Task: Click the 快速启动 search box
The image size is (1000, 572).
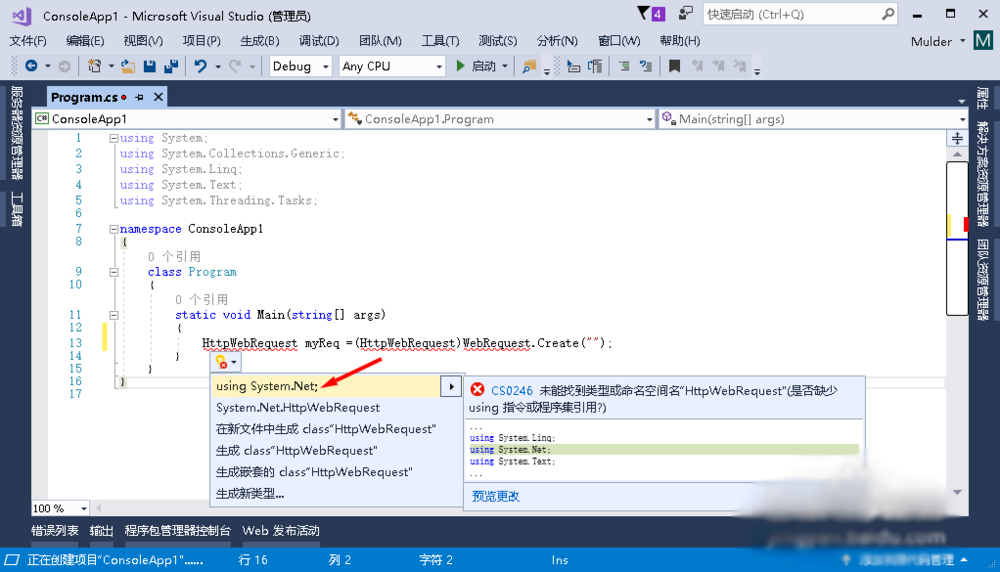Action: pyautogui.click(x=788, y=14)
